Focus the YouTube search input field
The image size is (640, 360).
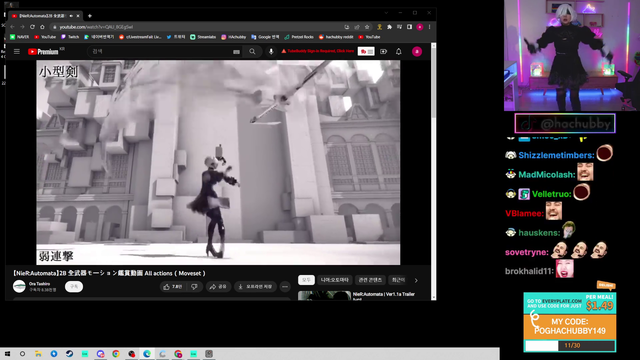161,51
